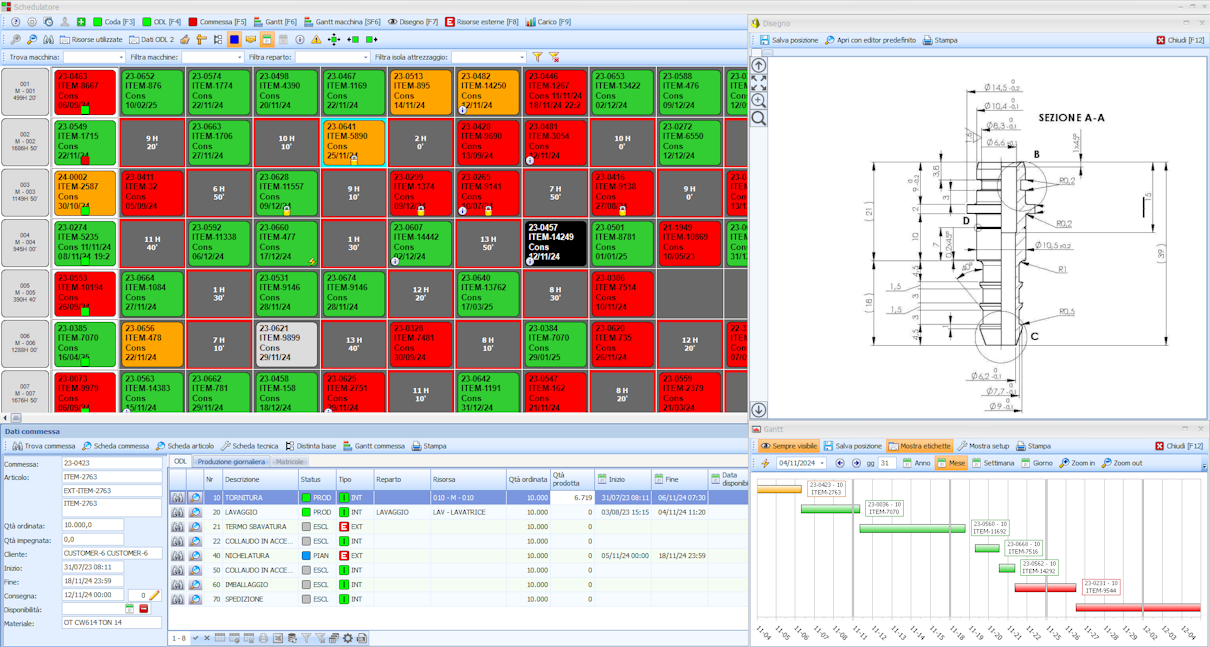Open ODL [F4] view
The height and width of the screenshot is (647, 1210).
(x=161, y=21)
